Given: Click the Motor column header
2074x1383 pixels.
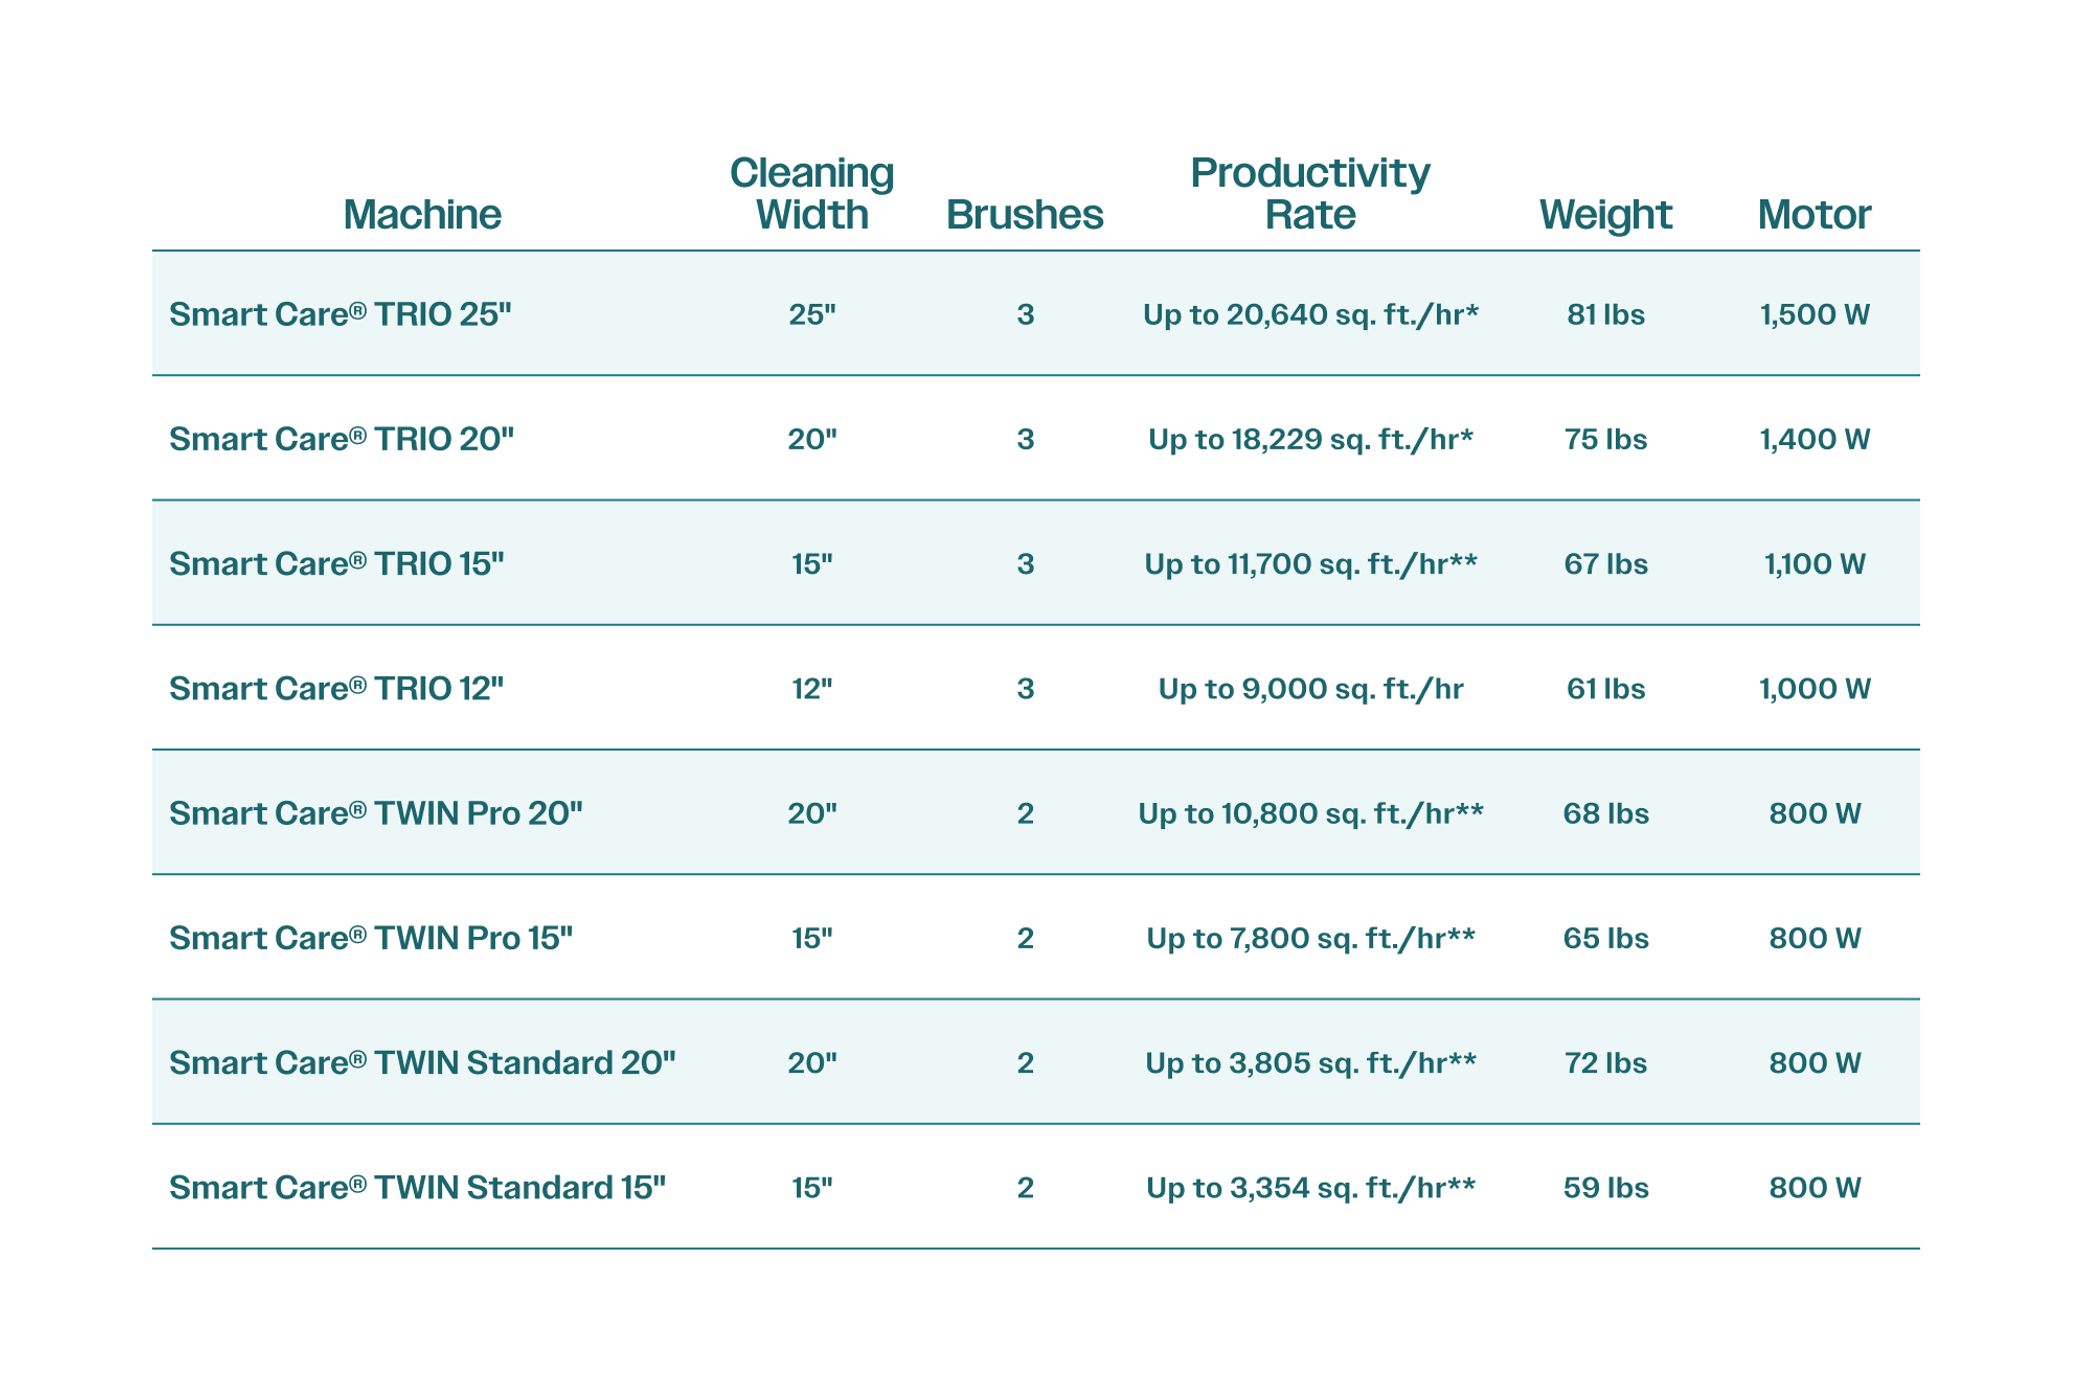Looking at the screenshot, I should (x=1814, y=215).
